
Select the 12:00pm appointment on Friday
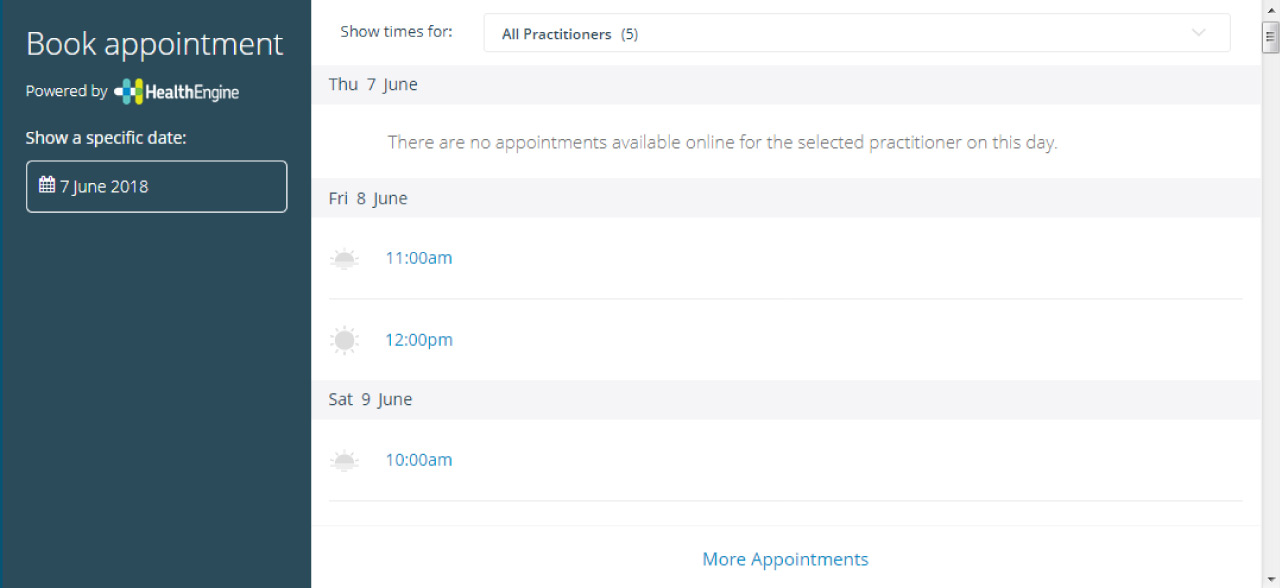[419, 340]
